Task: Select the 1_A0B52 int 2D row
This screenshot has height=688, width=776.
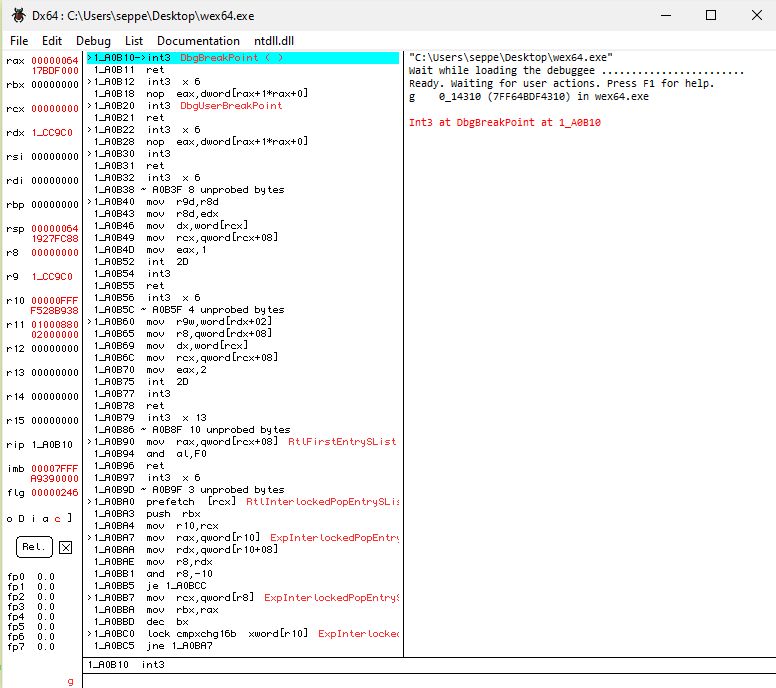Action: coord(243,262)
